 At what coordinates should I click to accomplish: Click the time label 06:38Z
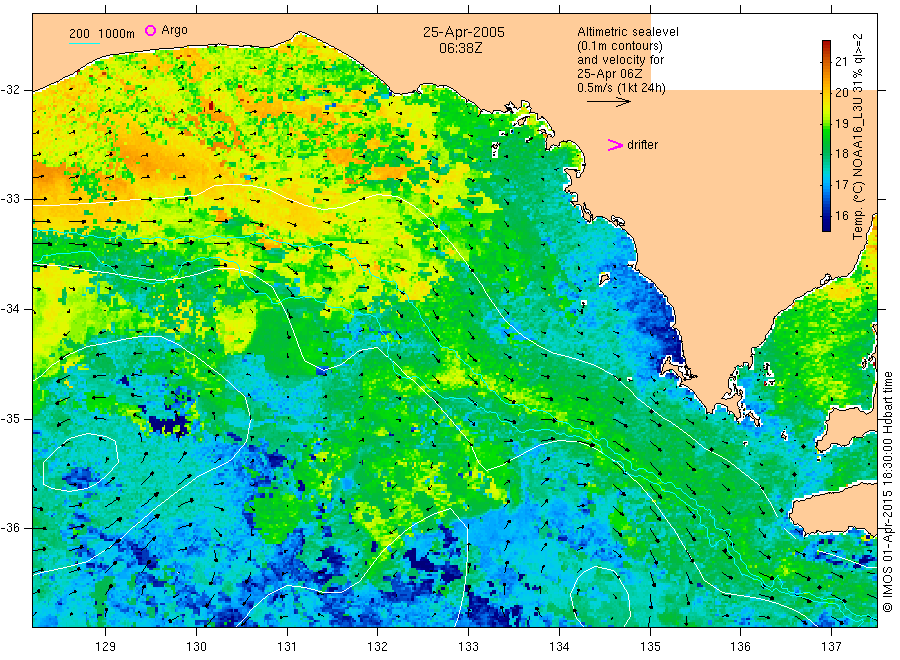[460, 48]
